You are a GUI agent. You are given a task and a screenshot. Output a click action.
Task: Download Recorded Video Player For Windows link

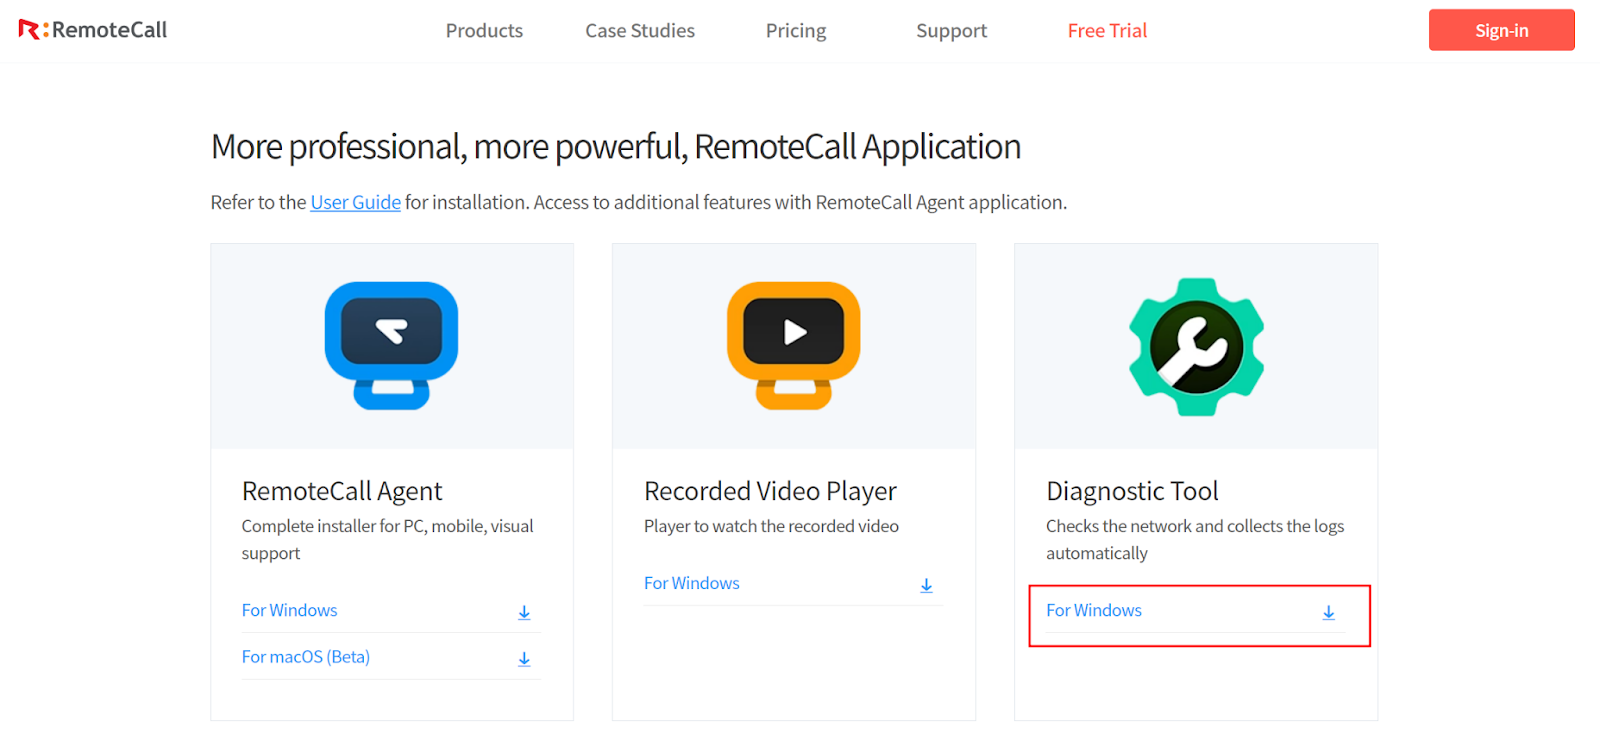692,583
